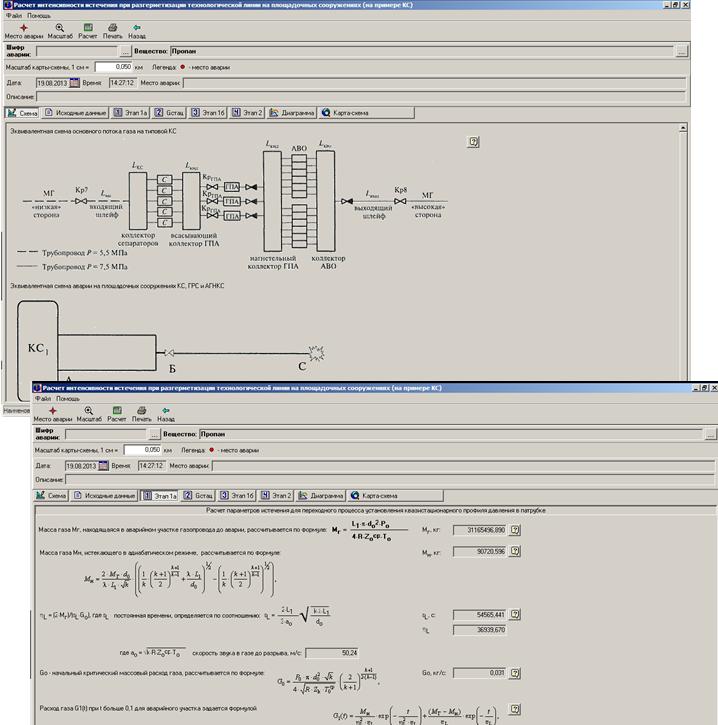This screenshot has height=725, width=718.
Task: Open Файл menu in the upper window
Action: coord(12,16)
